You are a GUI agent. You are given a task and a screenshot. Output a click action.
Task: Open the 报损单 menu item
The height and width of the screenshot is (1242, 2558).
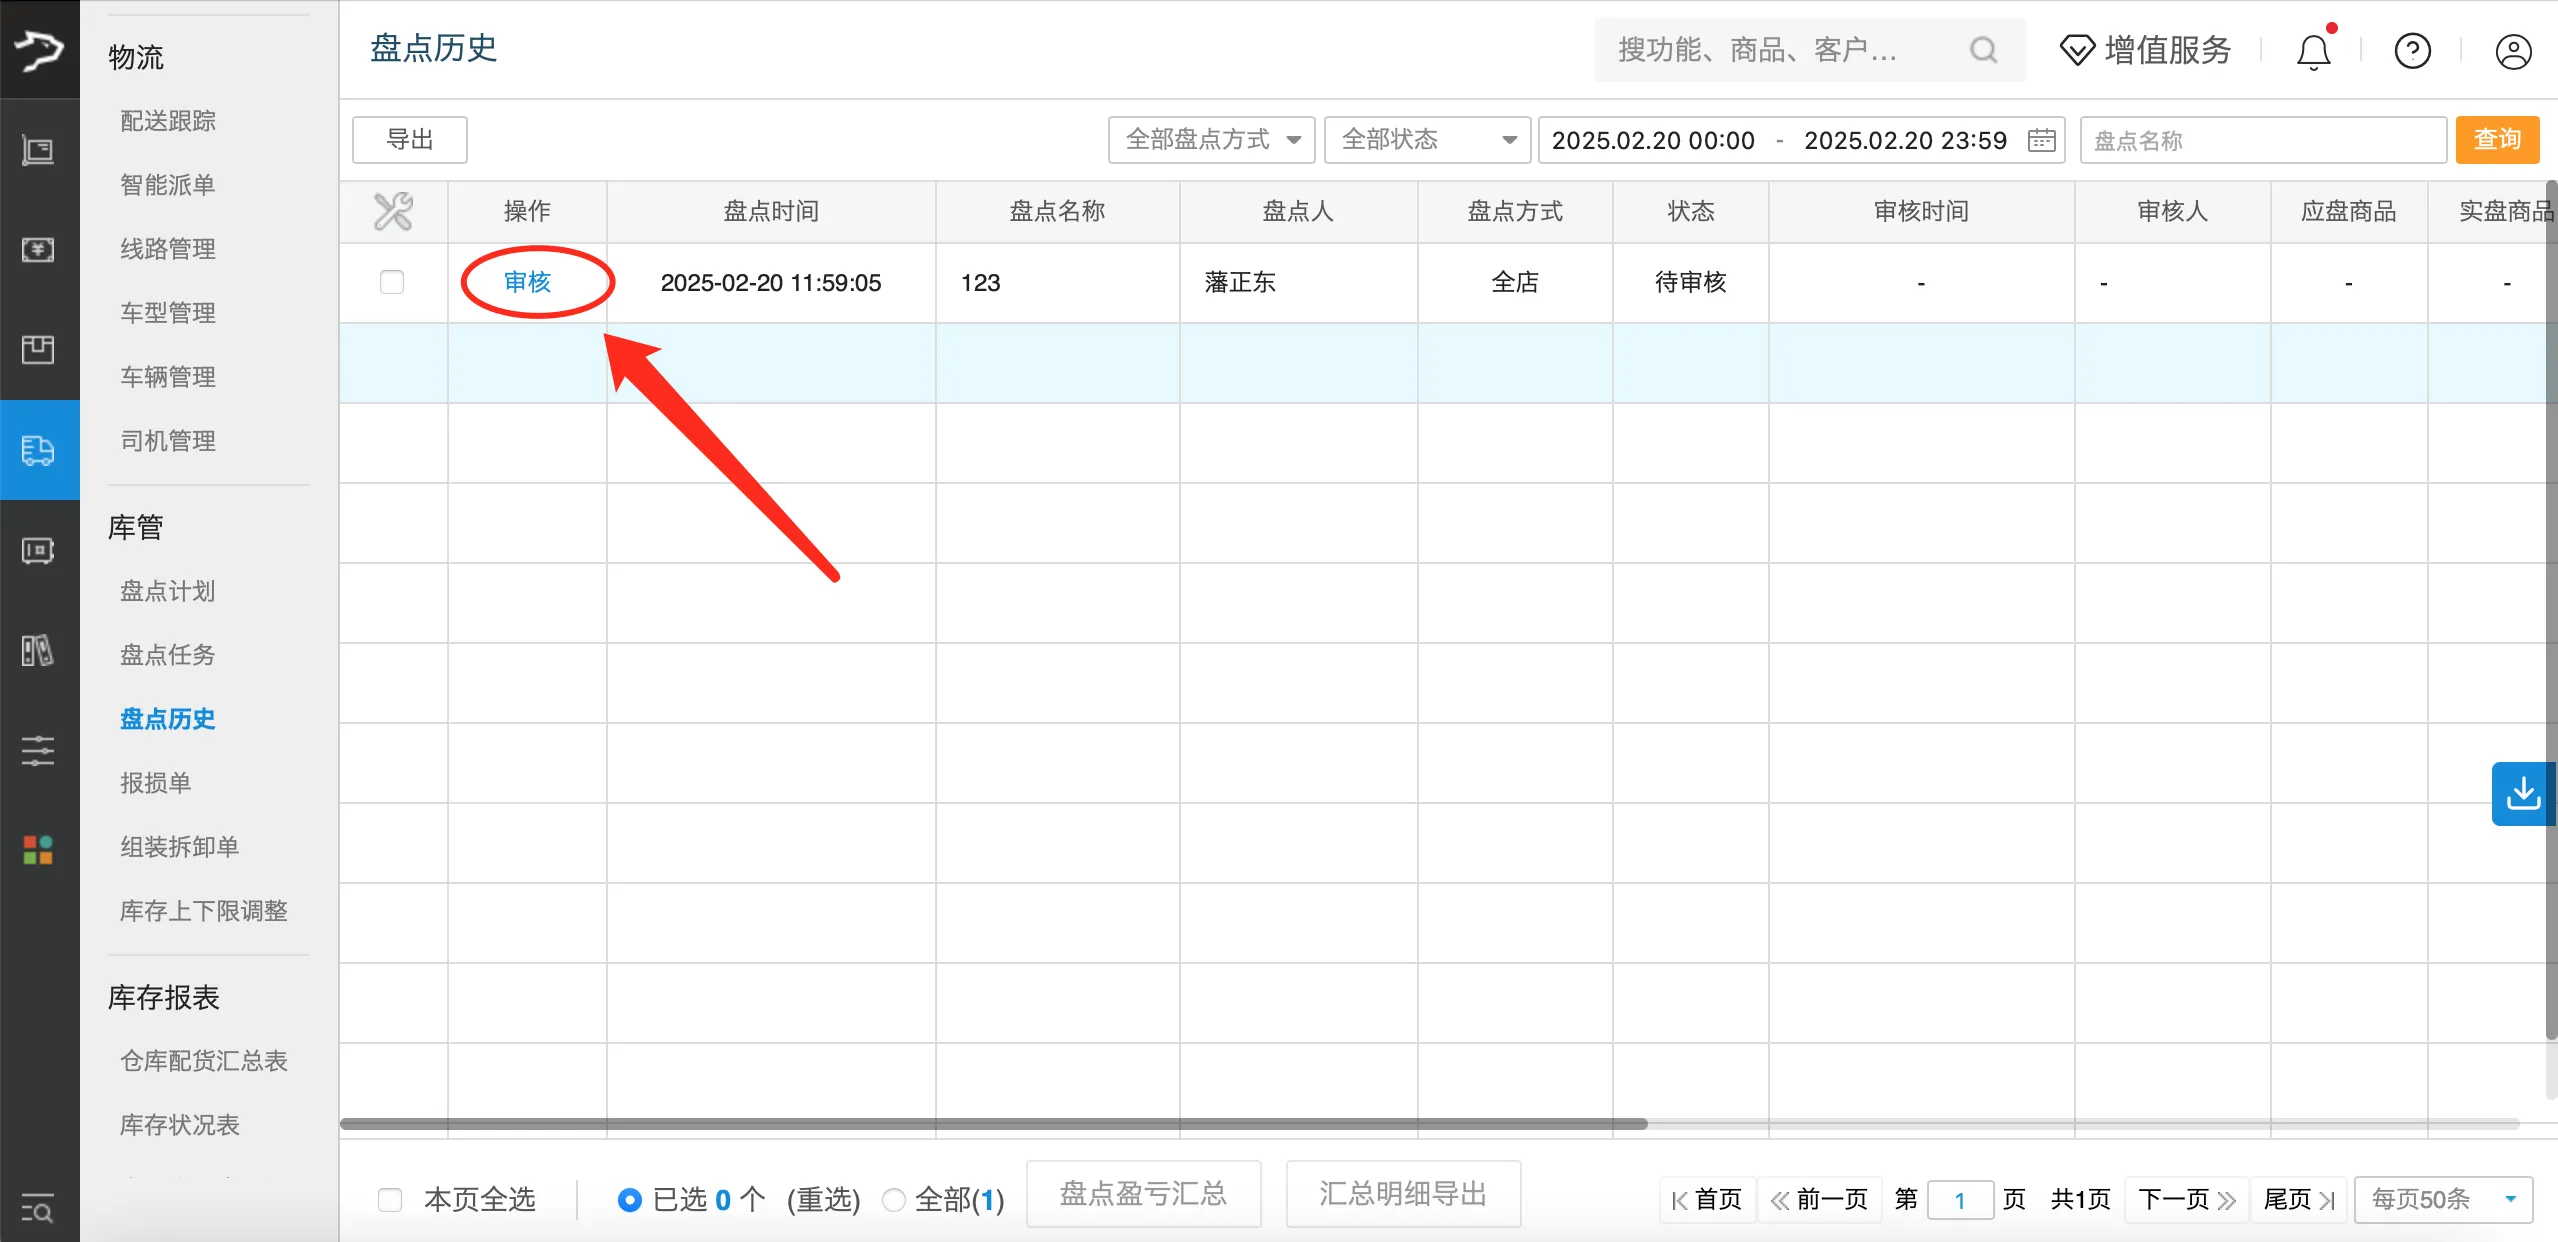(154, 782)
